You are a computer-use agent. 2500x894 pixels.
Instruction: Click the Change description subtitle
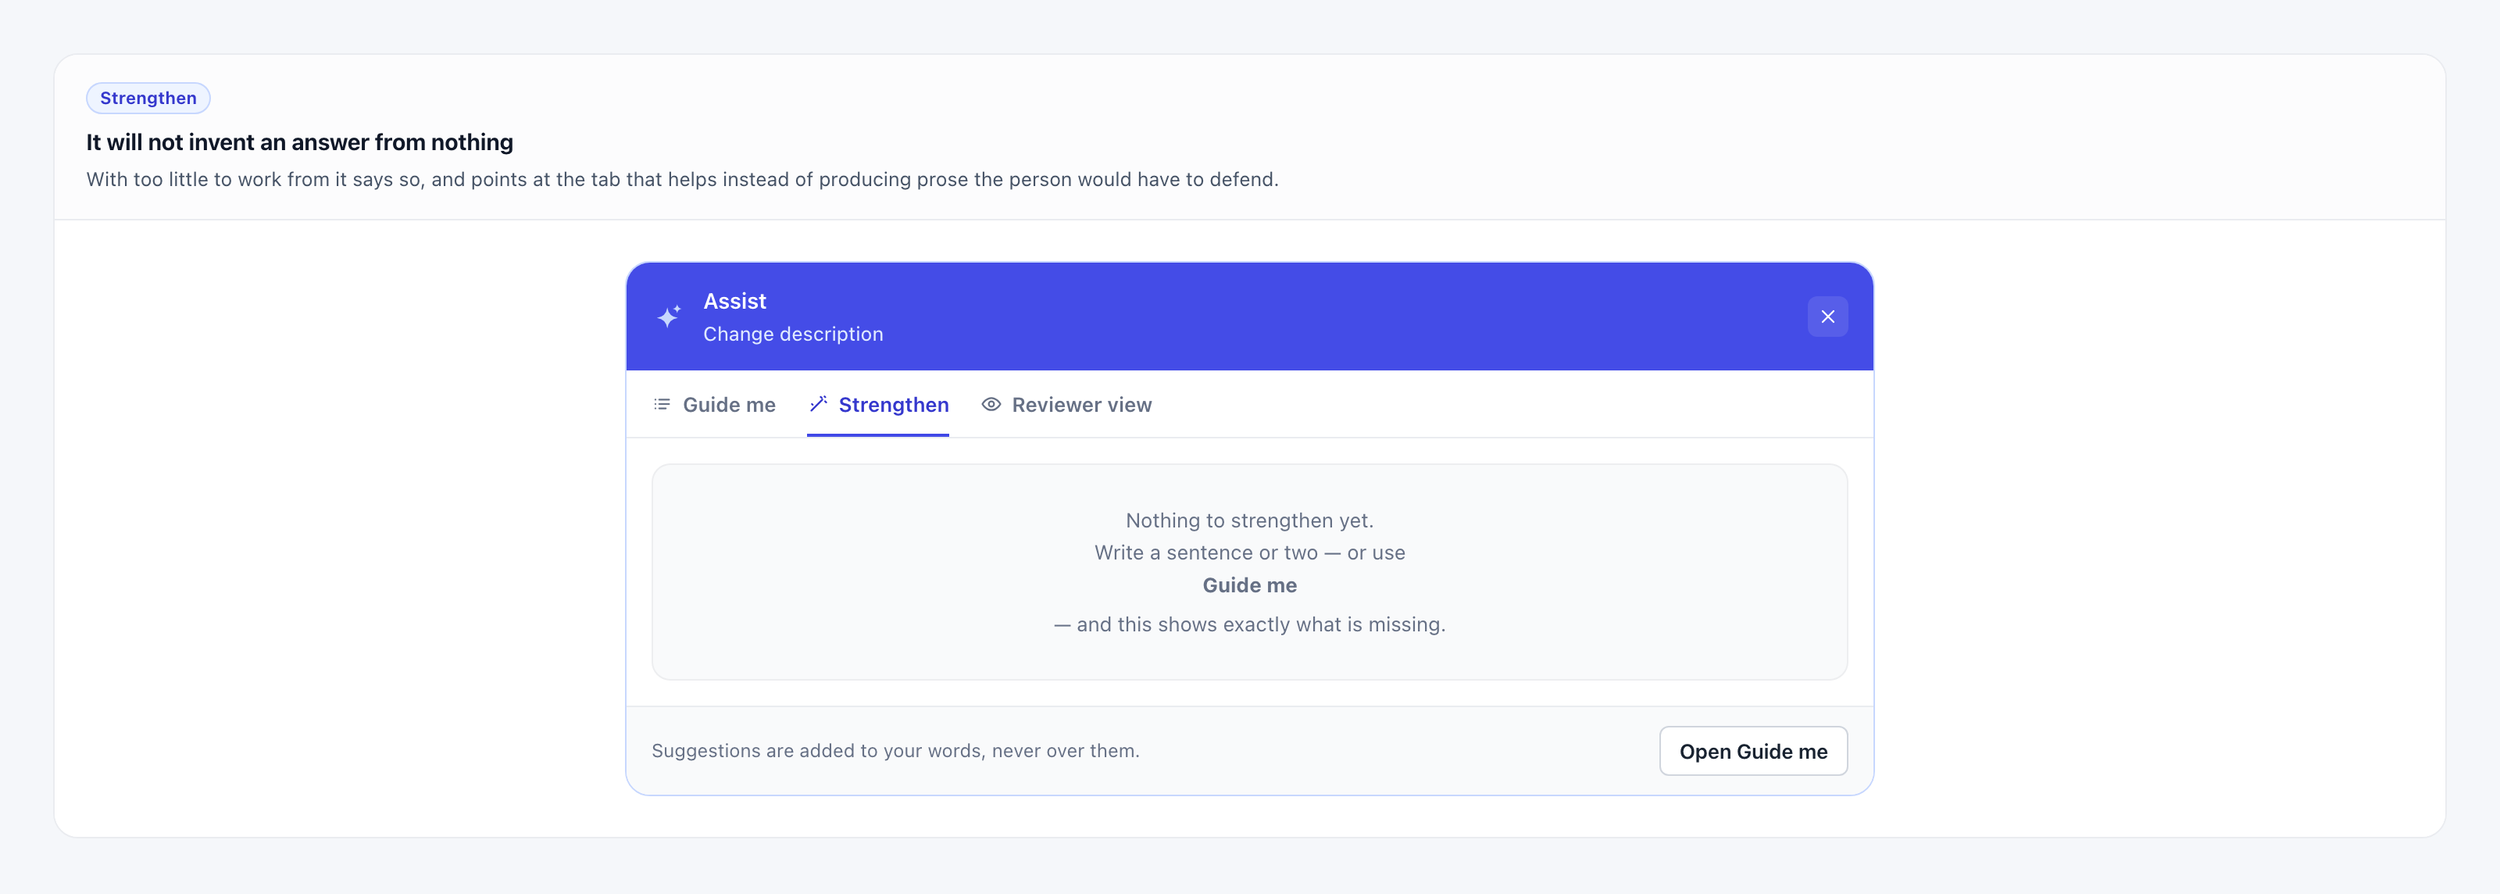pyautogui.click(x=793, y=334)
